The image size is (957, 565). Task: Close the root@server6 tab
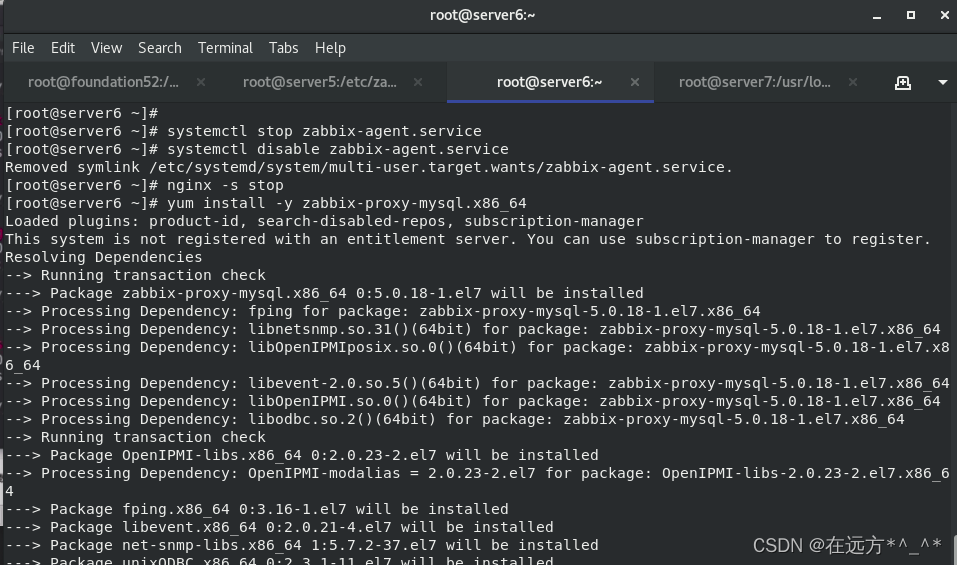[x=635, y=82]
